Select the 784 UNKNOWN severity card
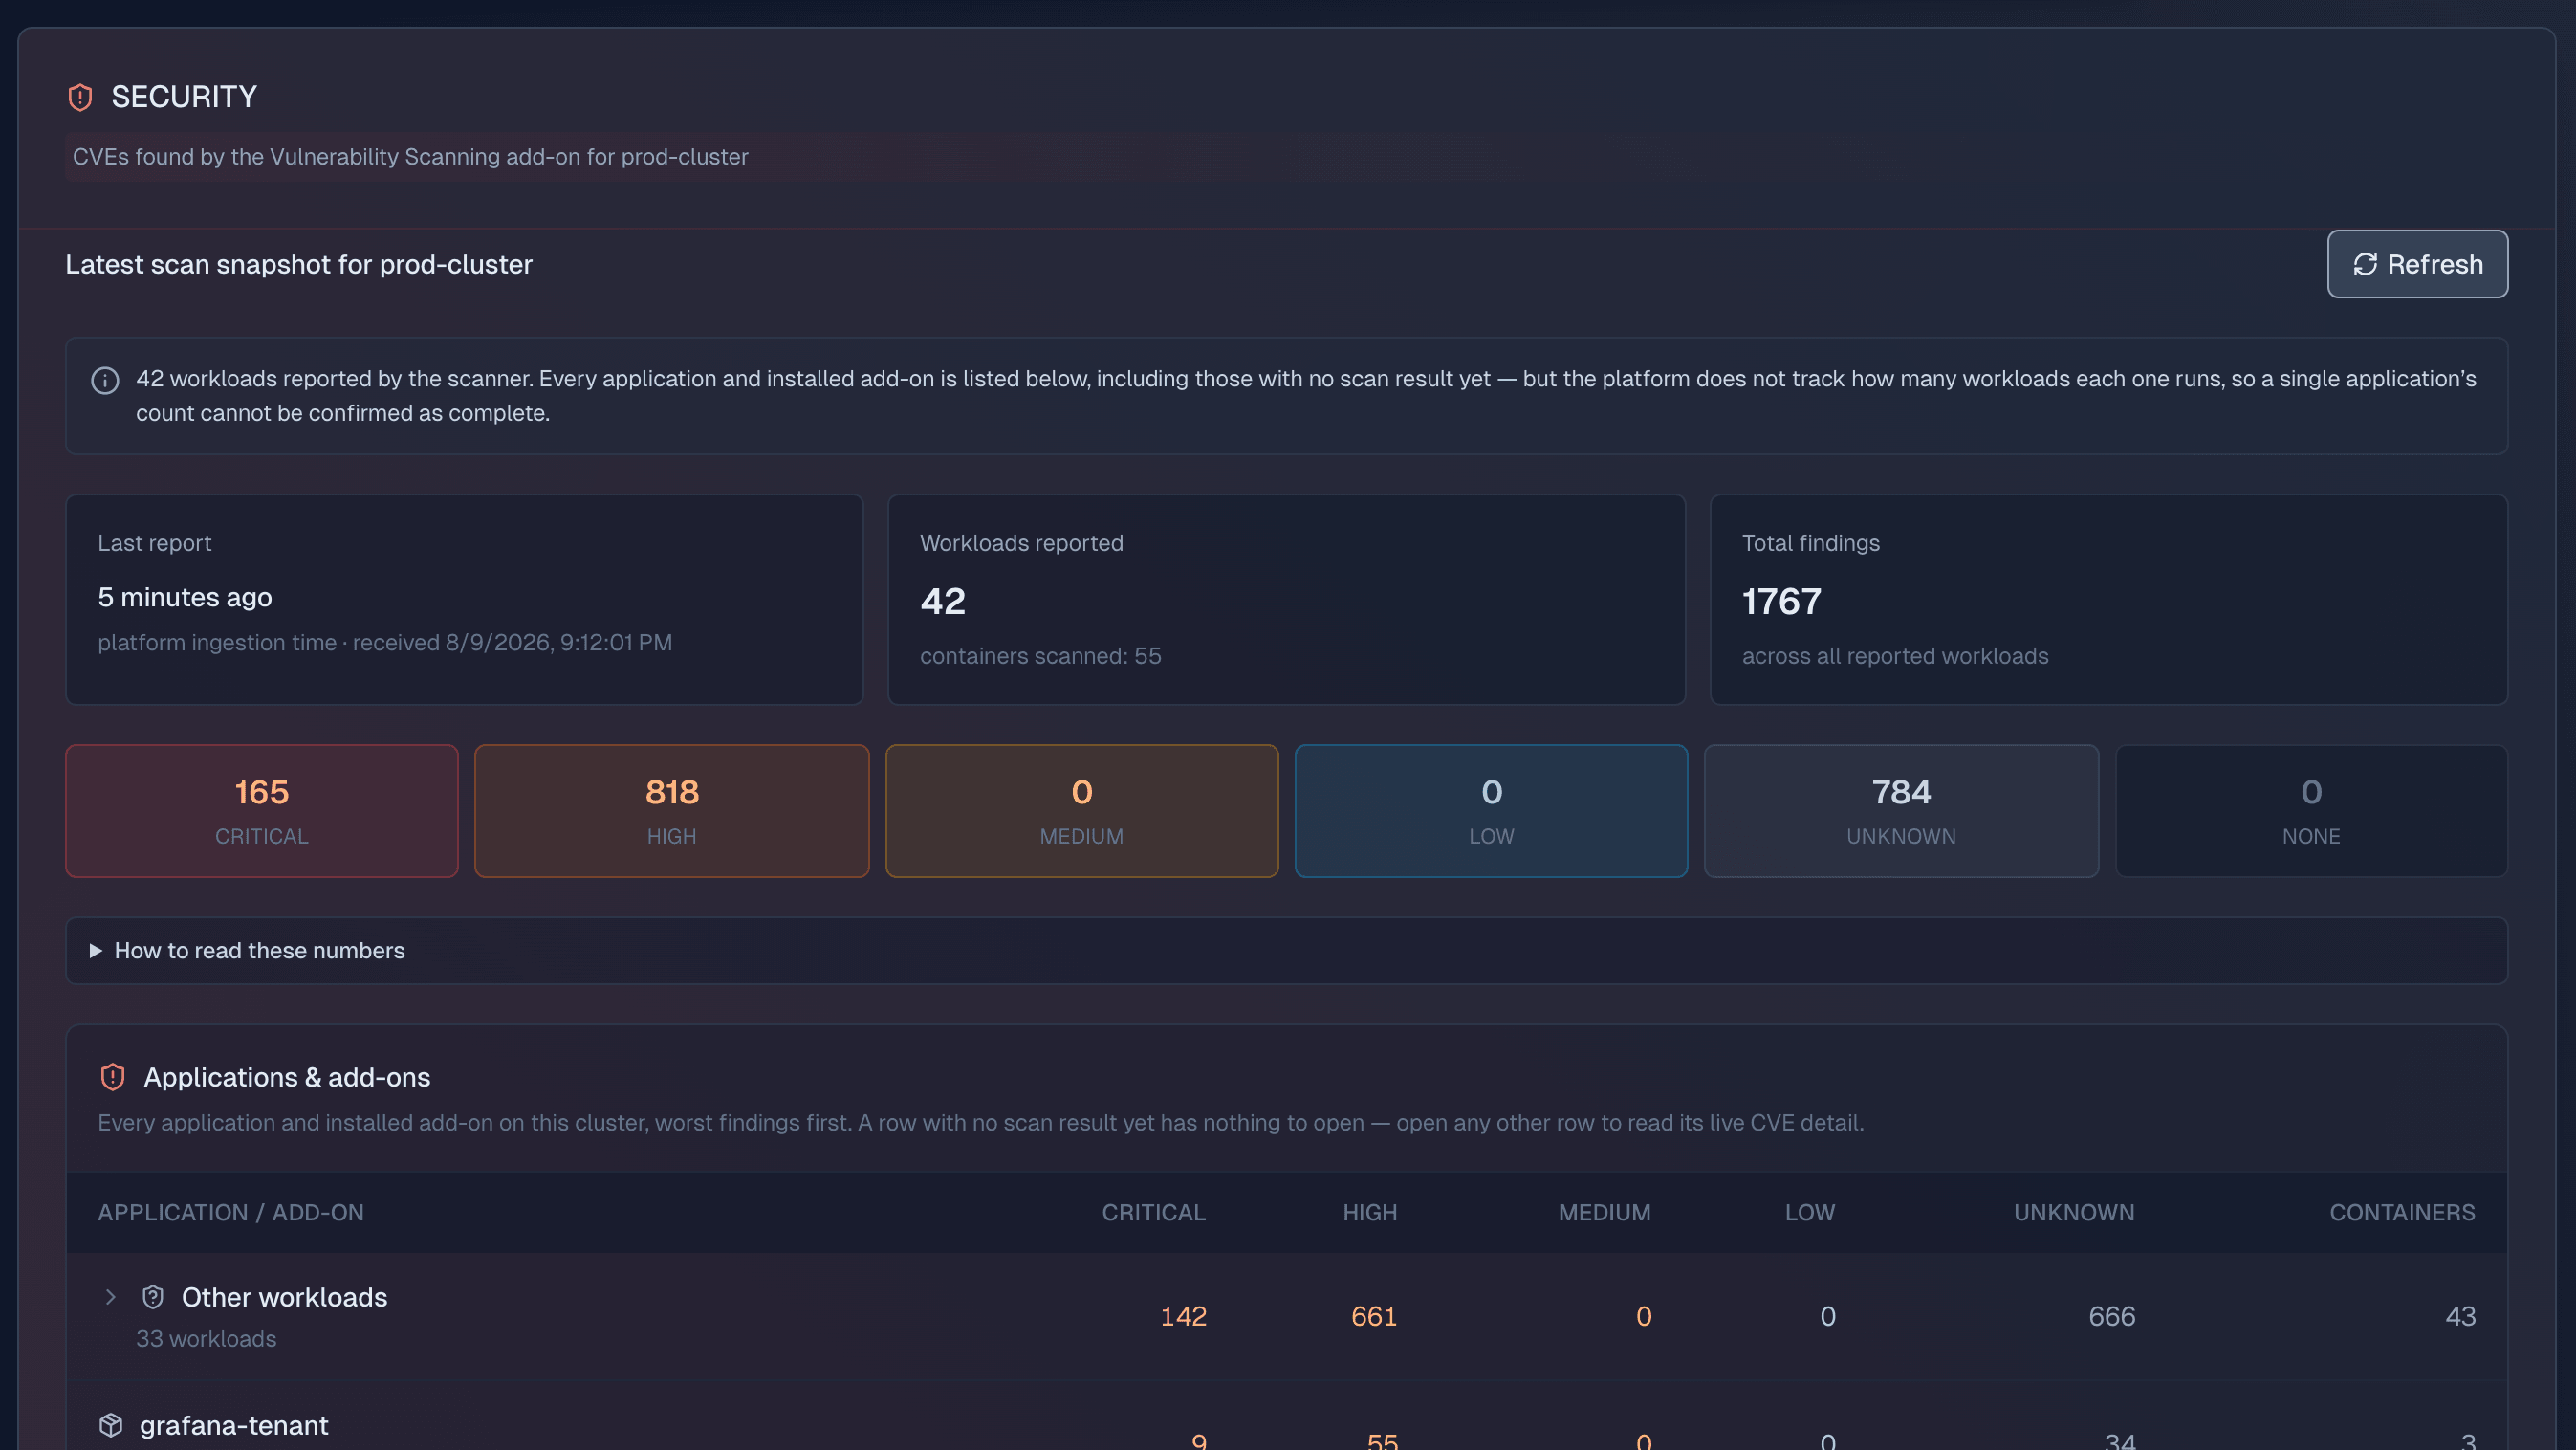The image size is (2576, 1450). coord(1901,811)
